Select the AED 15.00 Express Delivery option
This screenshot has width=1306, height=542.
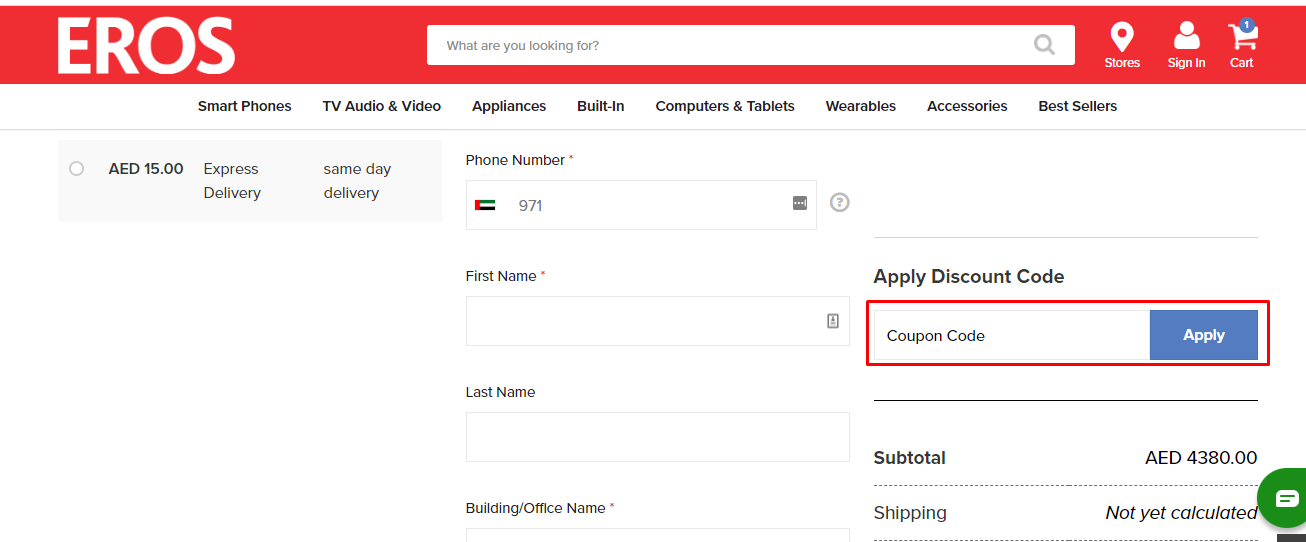[x=76, y=169]
